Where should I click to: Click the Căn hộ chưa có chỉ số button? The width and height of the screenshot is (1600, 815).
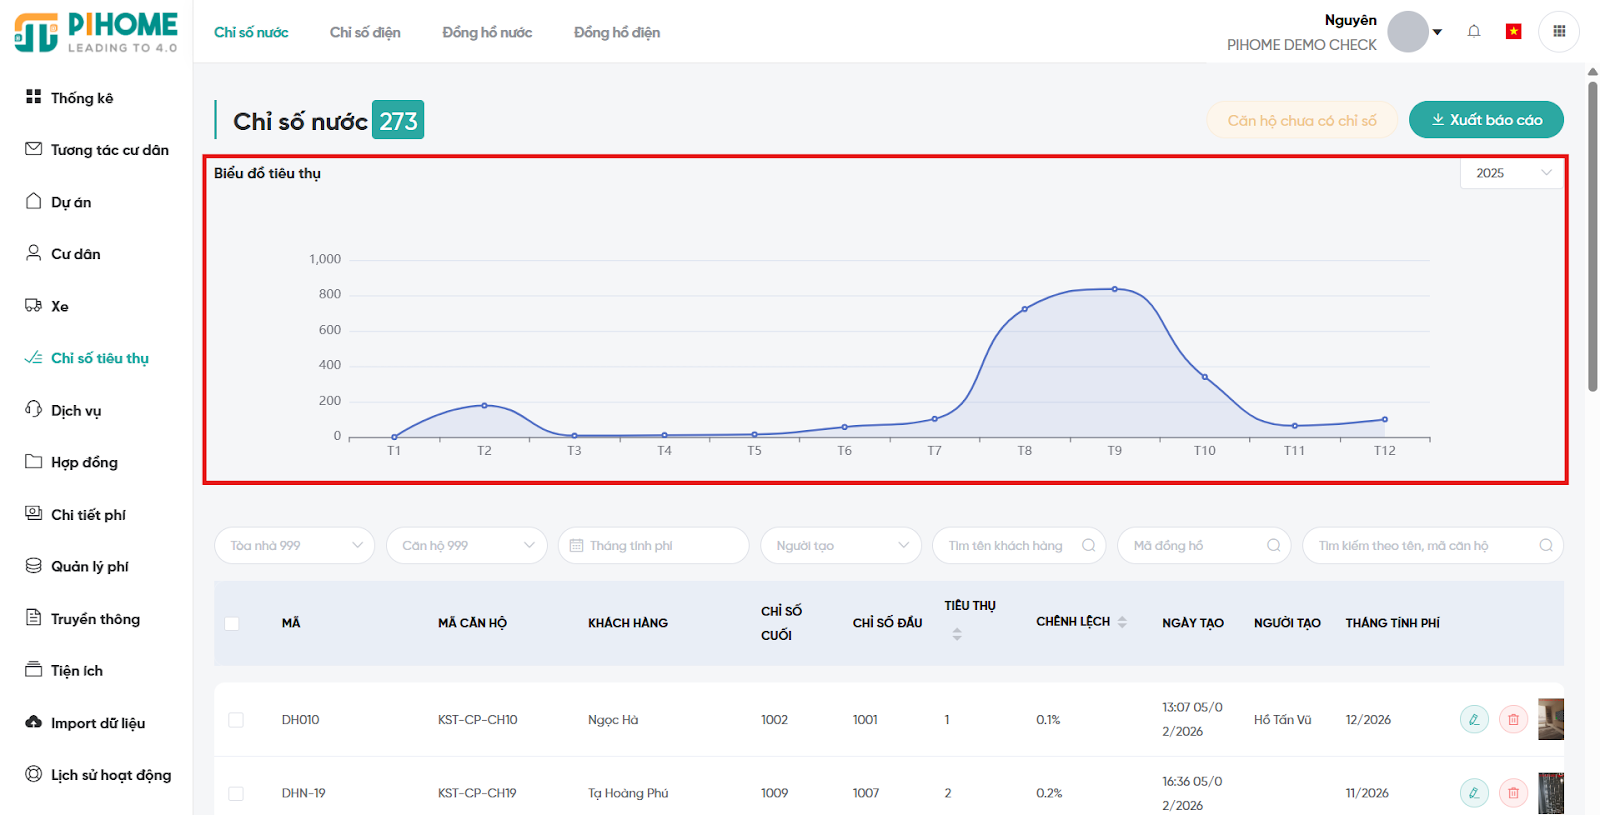1301,120
